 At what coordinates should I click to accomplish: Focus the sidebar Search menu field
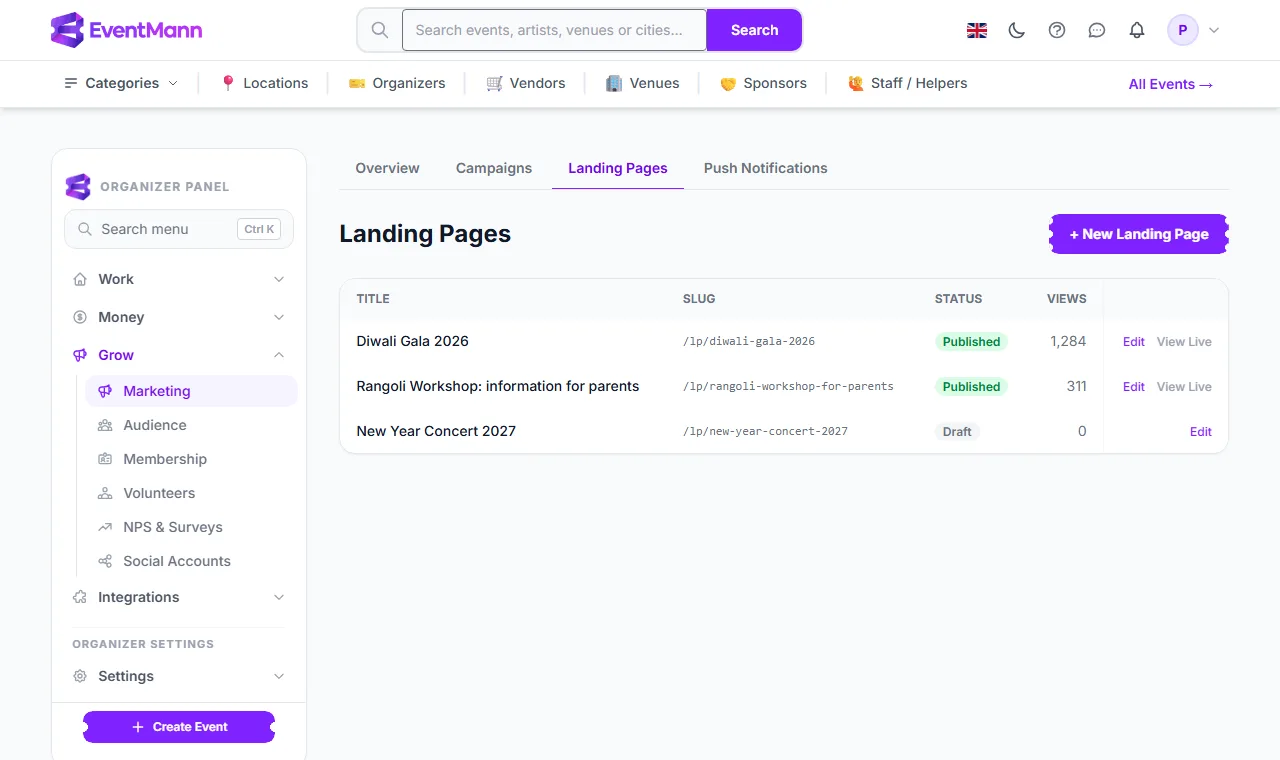[179, 229]
